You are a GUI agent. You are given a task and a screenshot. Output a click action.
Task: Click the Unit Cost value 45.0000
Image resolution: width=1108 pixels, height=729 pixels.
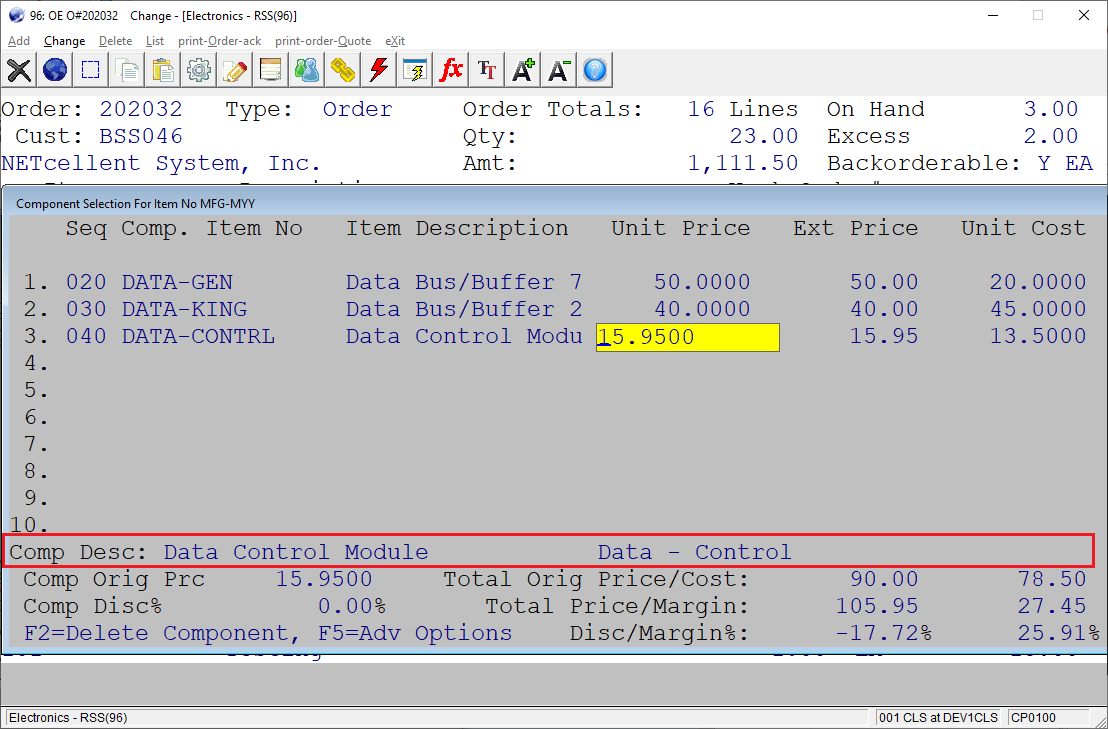[x=1037, y=309]
